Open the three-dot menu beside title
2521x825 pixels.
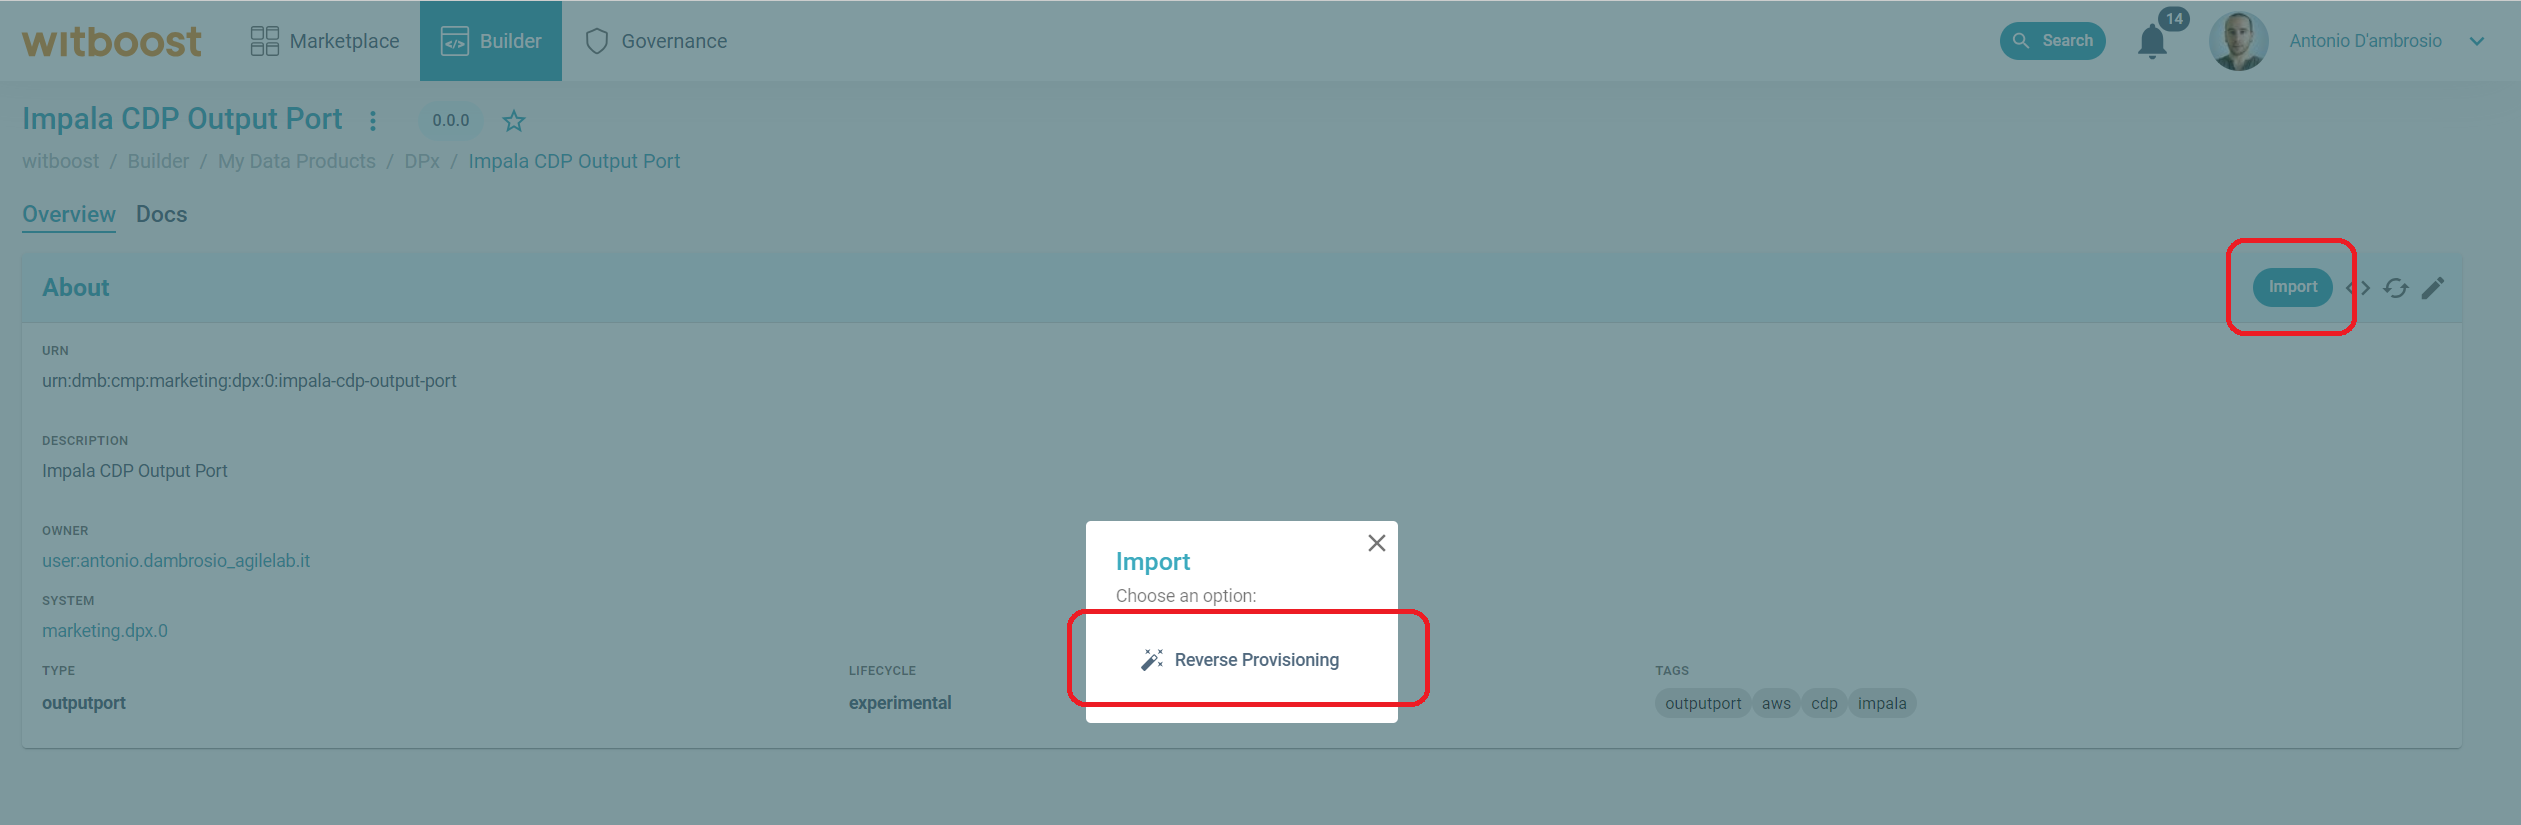click(x=373, y=121)
